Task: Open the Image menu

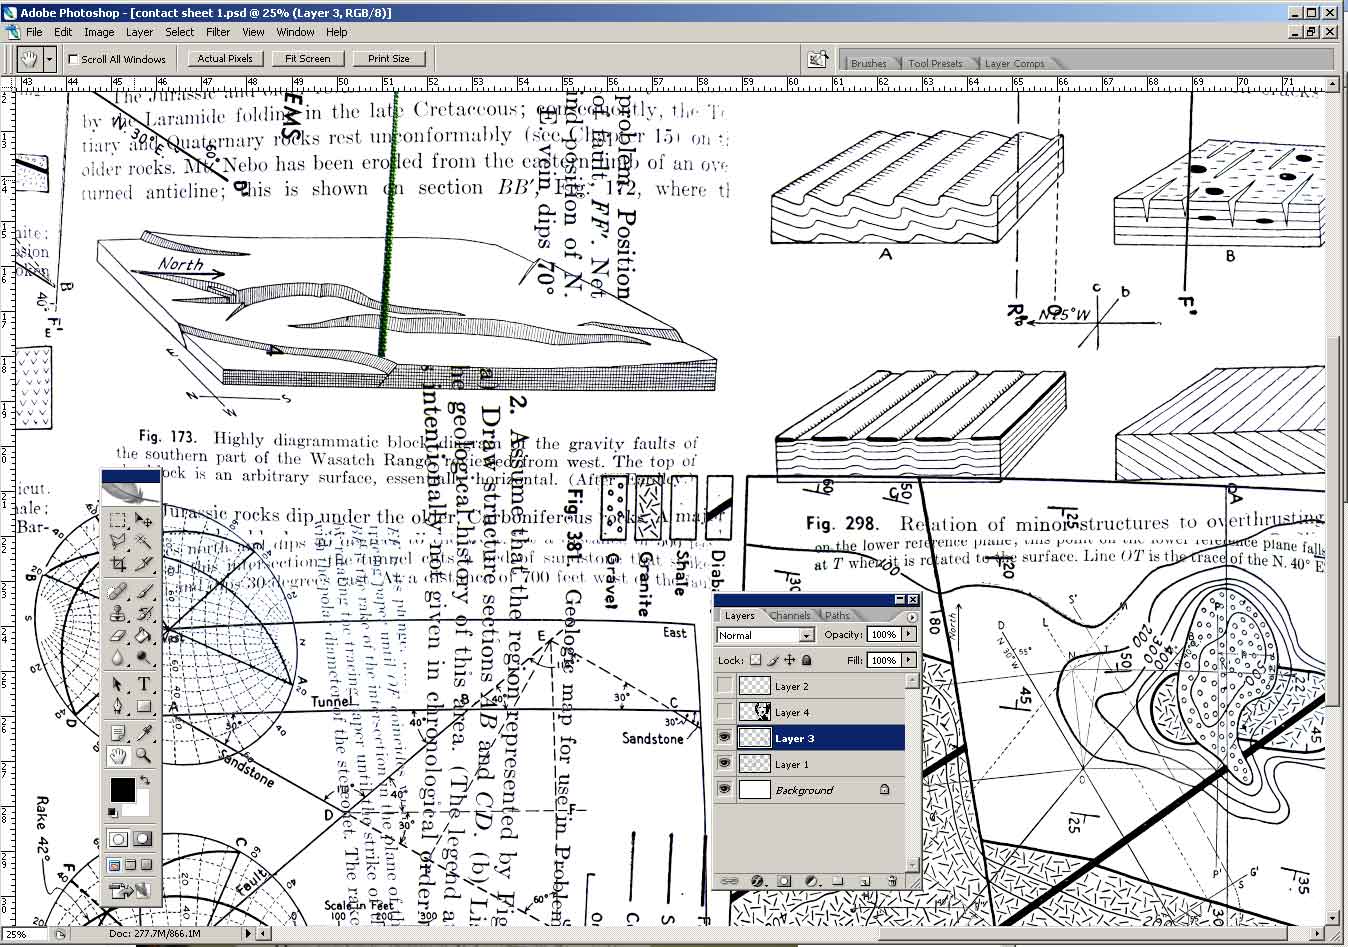Action: click(x=99, y=32)
